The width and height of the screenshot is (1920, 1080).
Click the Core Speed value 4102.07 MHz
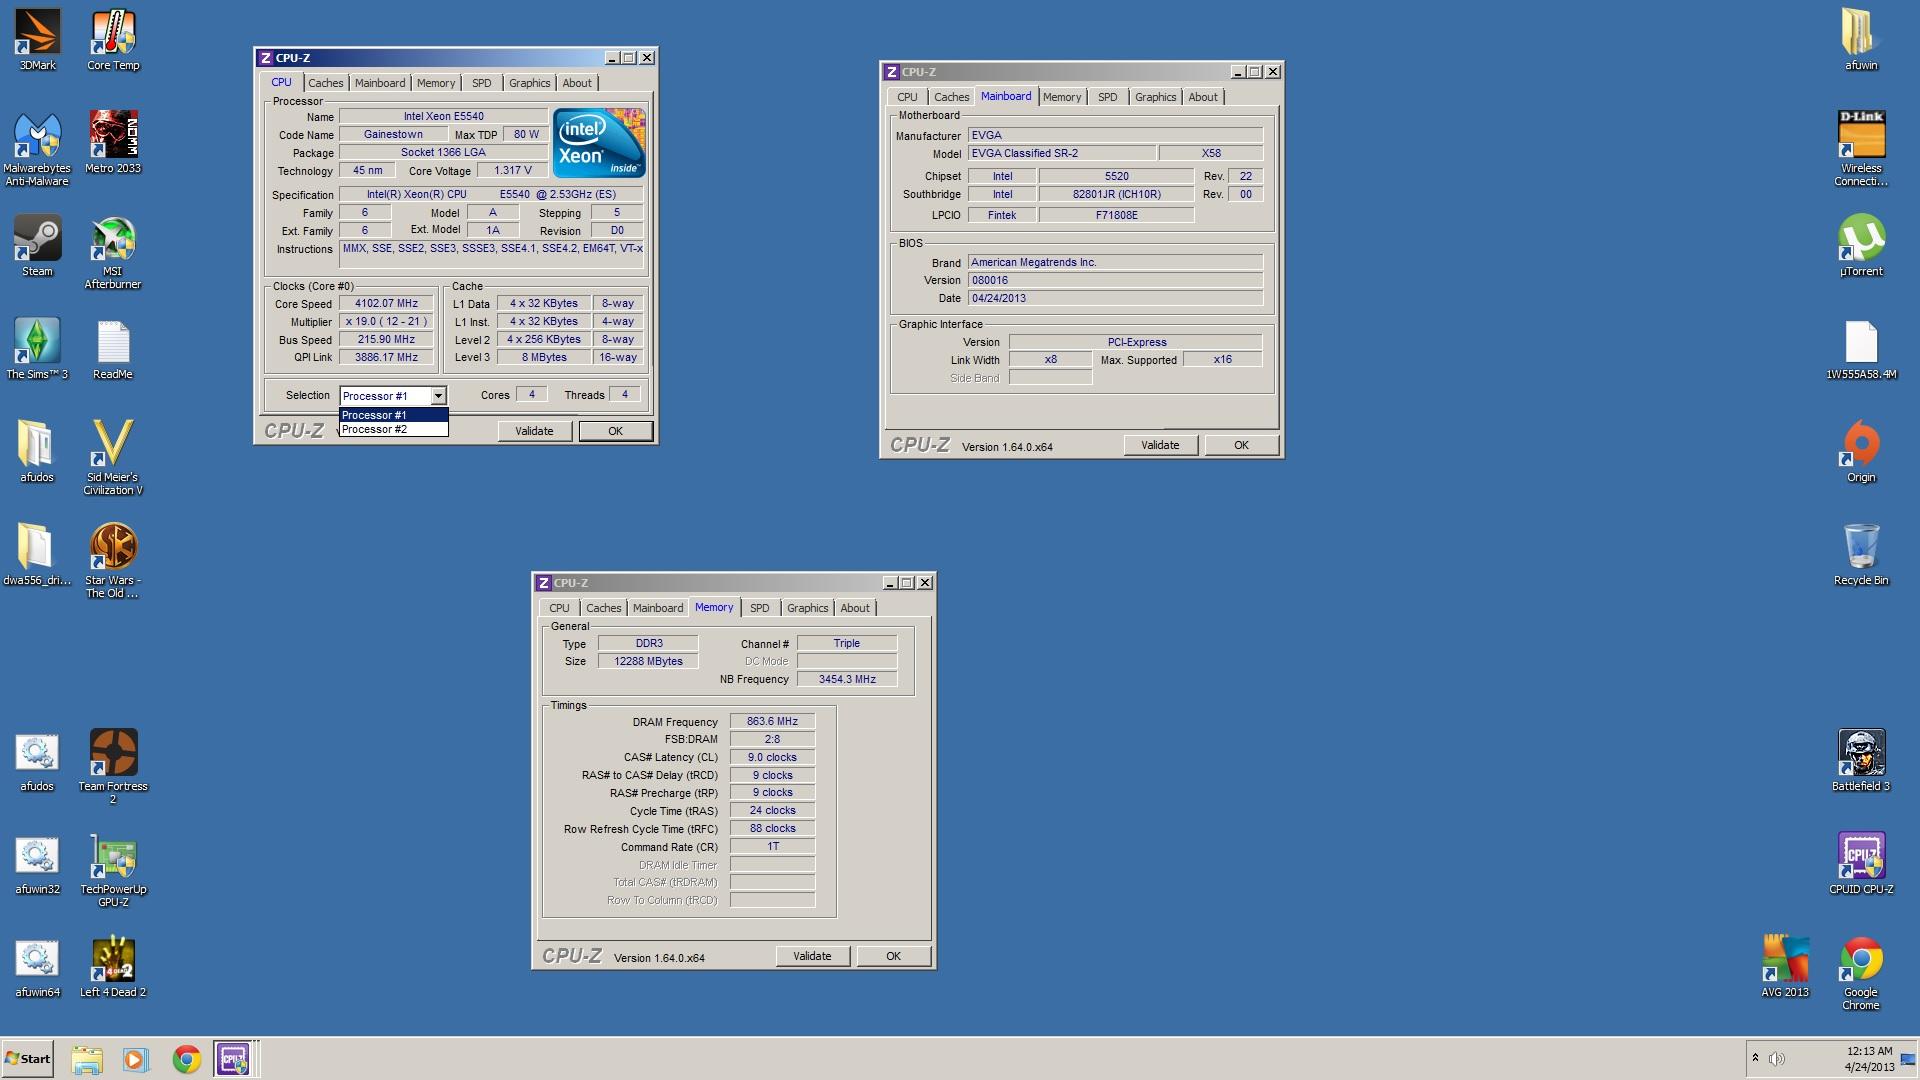pos(386,303)
